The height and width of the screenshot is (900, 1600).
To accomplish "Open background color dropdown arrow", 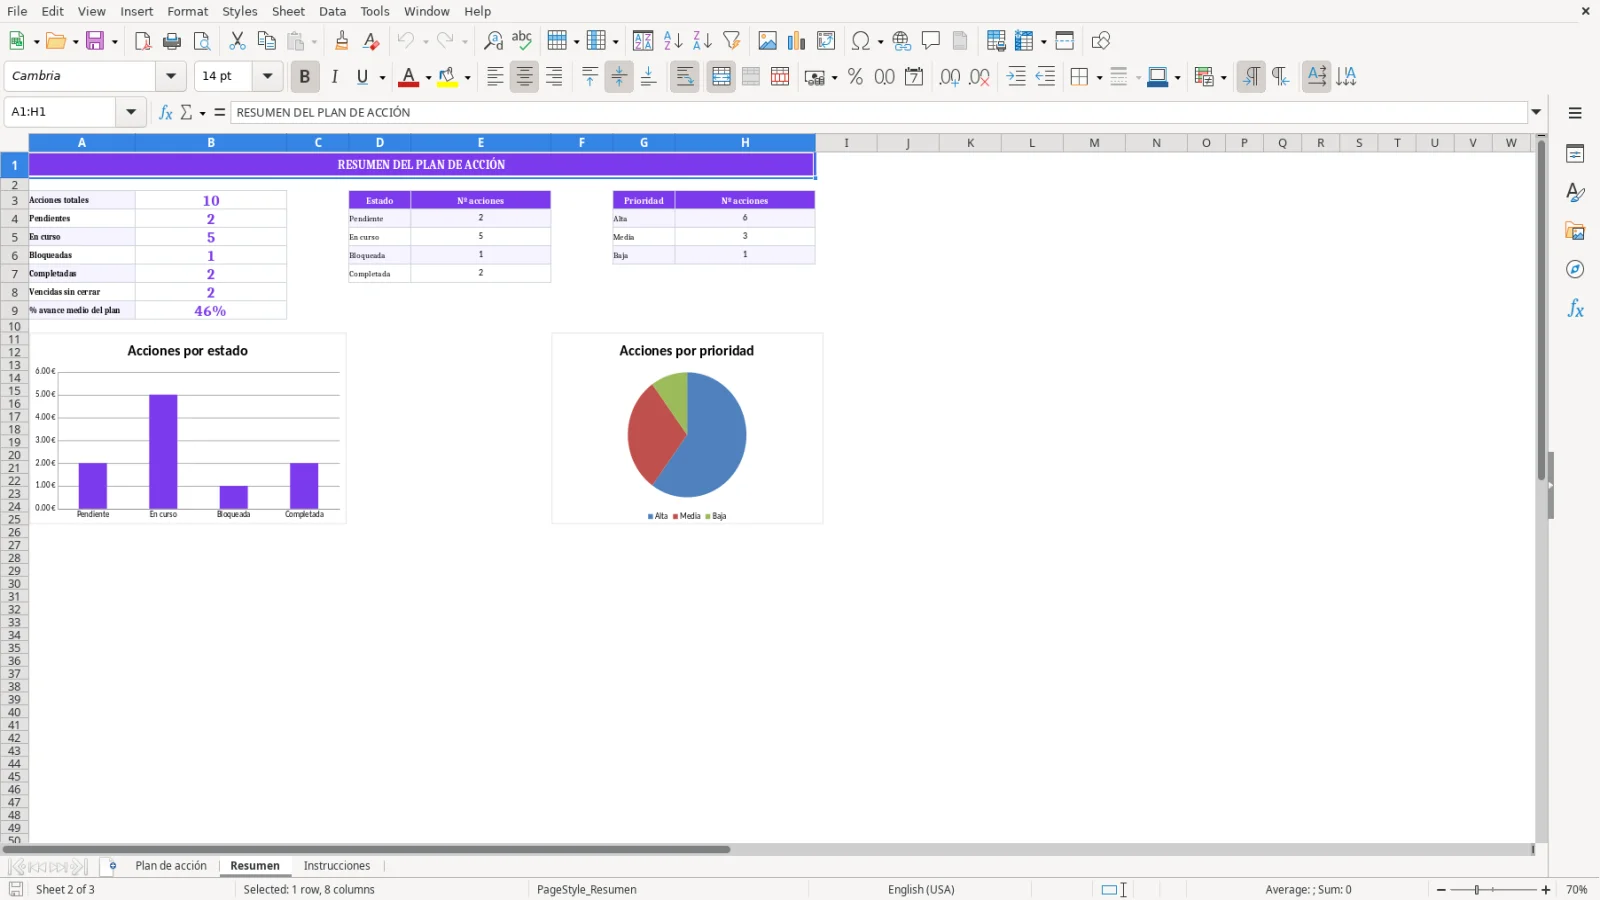I will pyautogui.click(x=467, y=77).
